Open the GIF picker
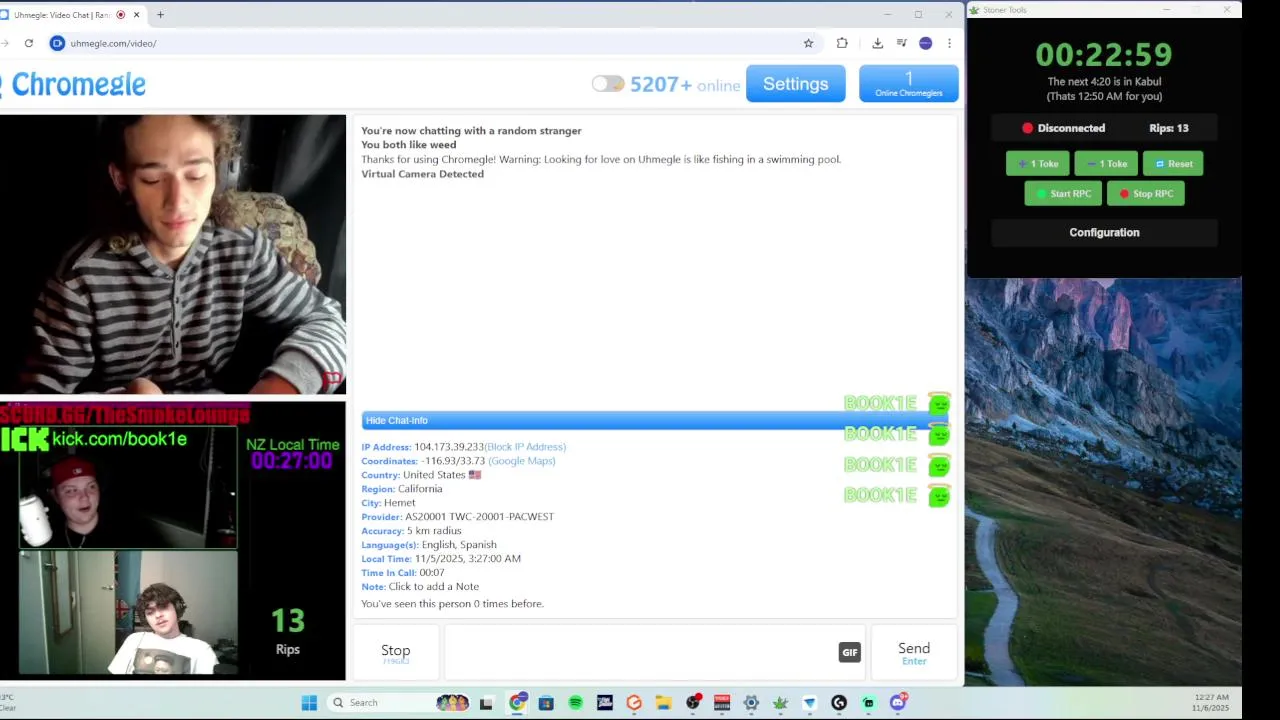Viewport: 1280px width, 720px height. click(x=849, y=652)
